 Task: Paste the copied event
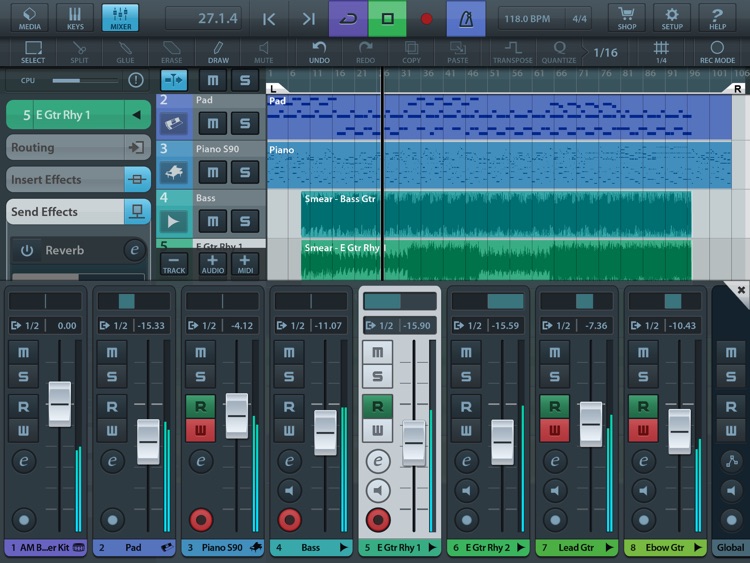coord(458,52)
